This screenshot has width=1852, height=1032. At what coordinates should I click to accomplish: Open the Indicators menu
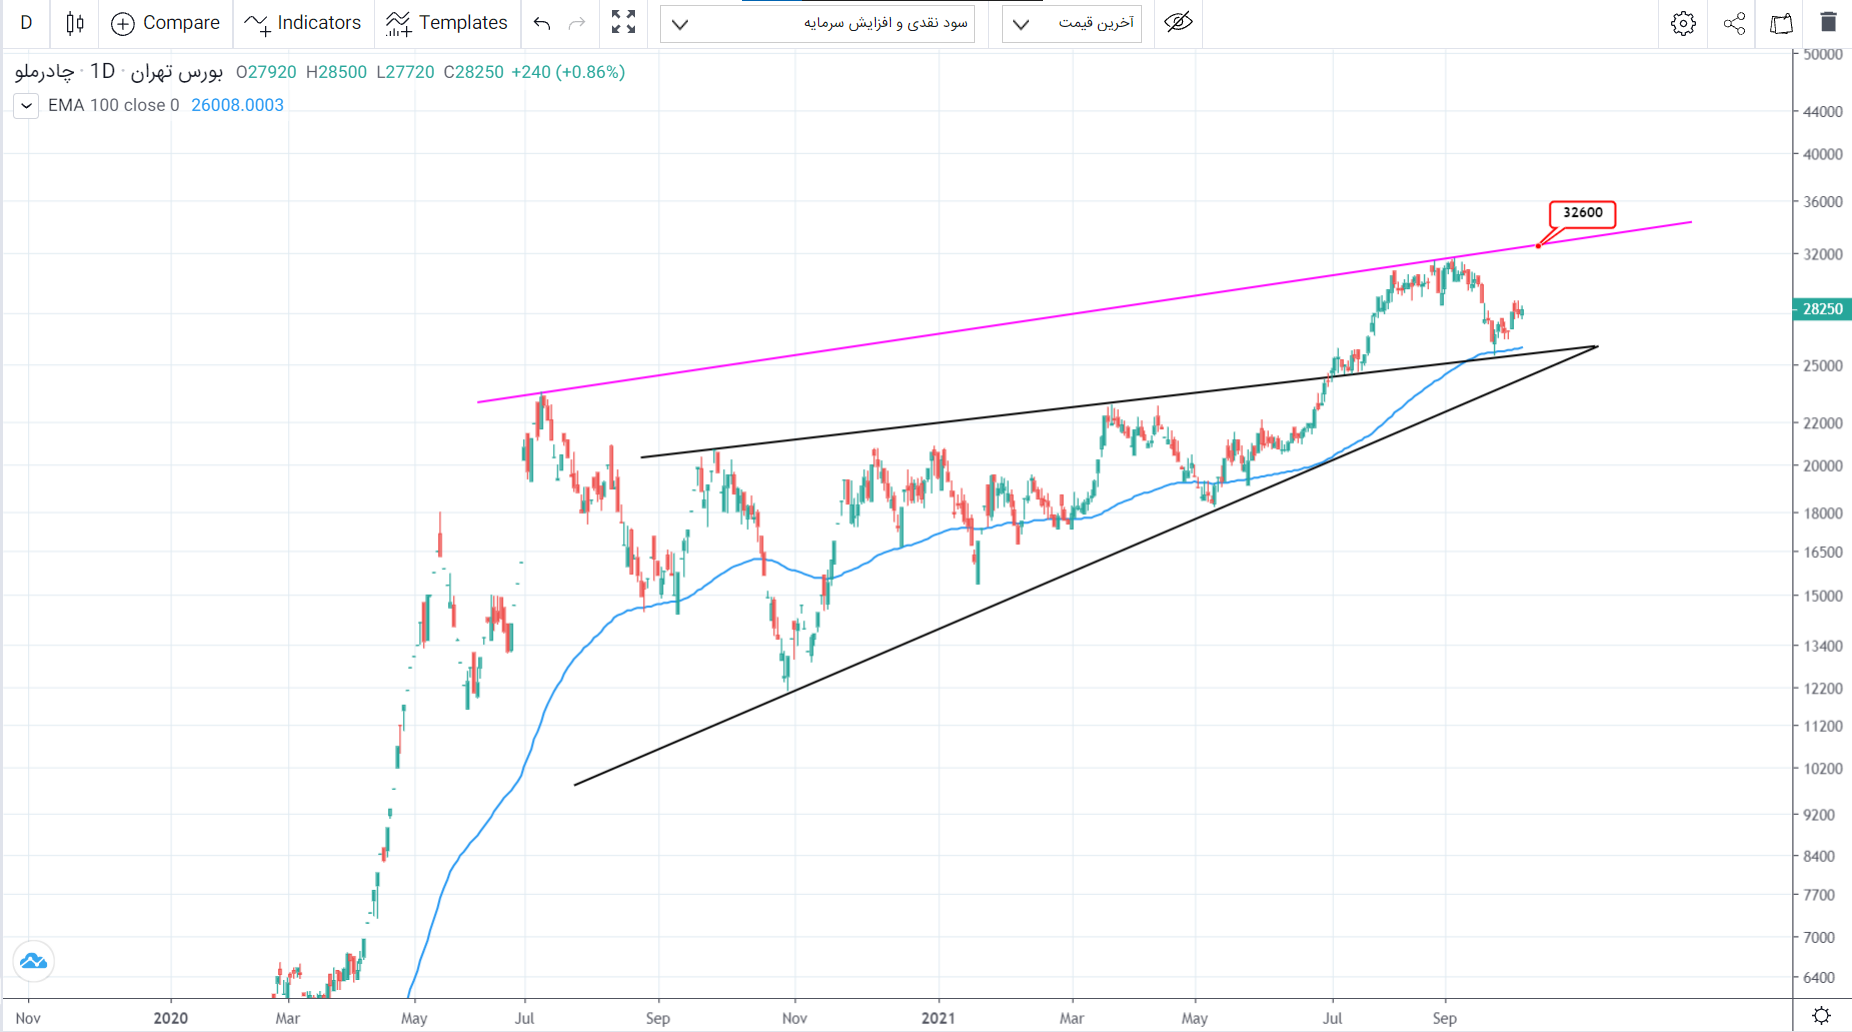tap(303, 23)
